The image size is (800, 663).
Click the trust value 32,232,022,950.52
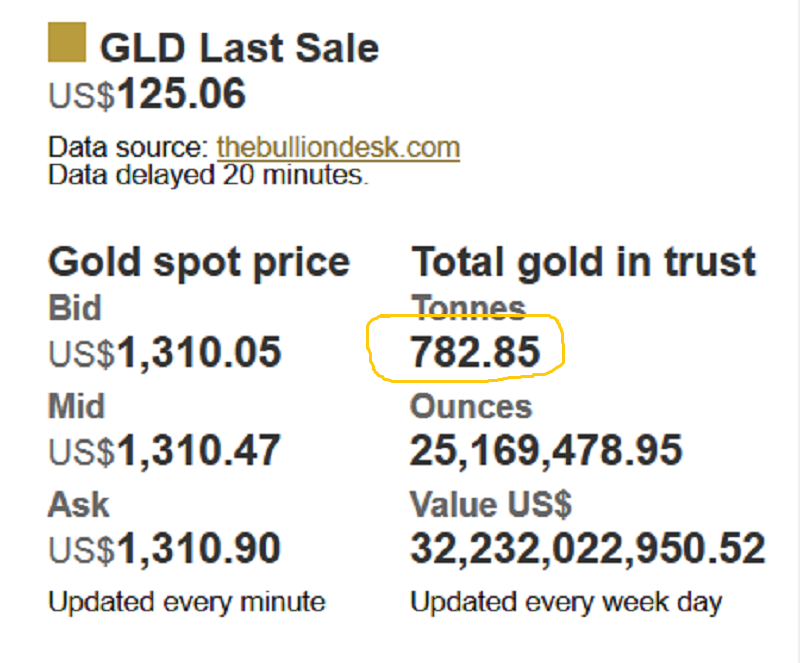point(588,549)
